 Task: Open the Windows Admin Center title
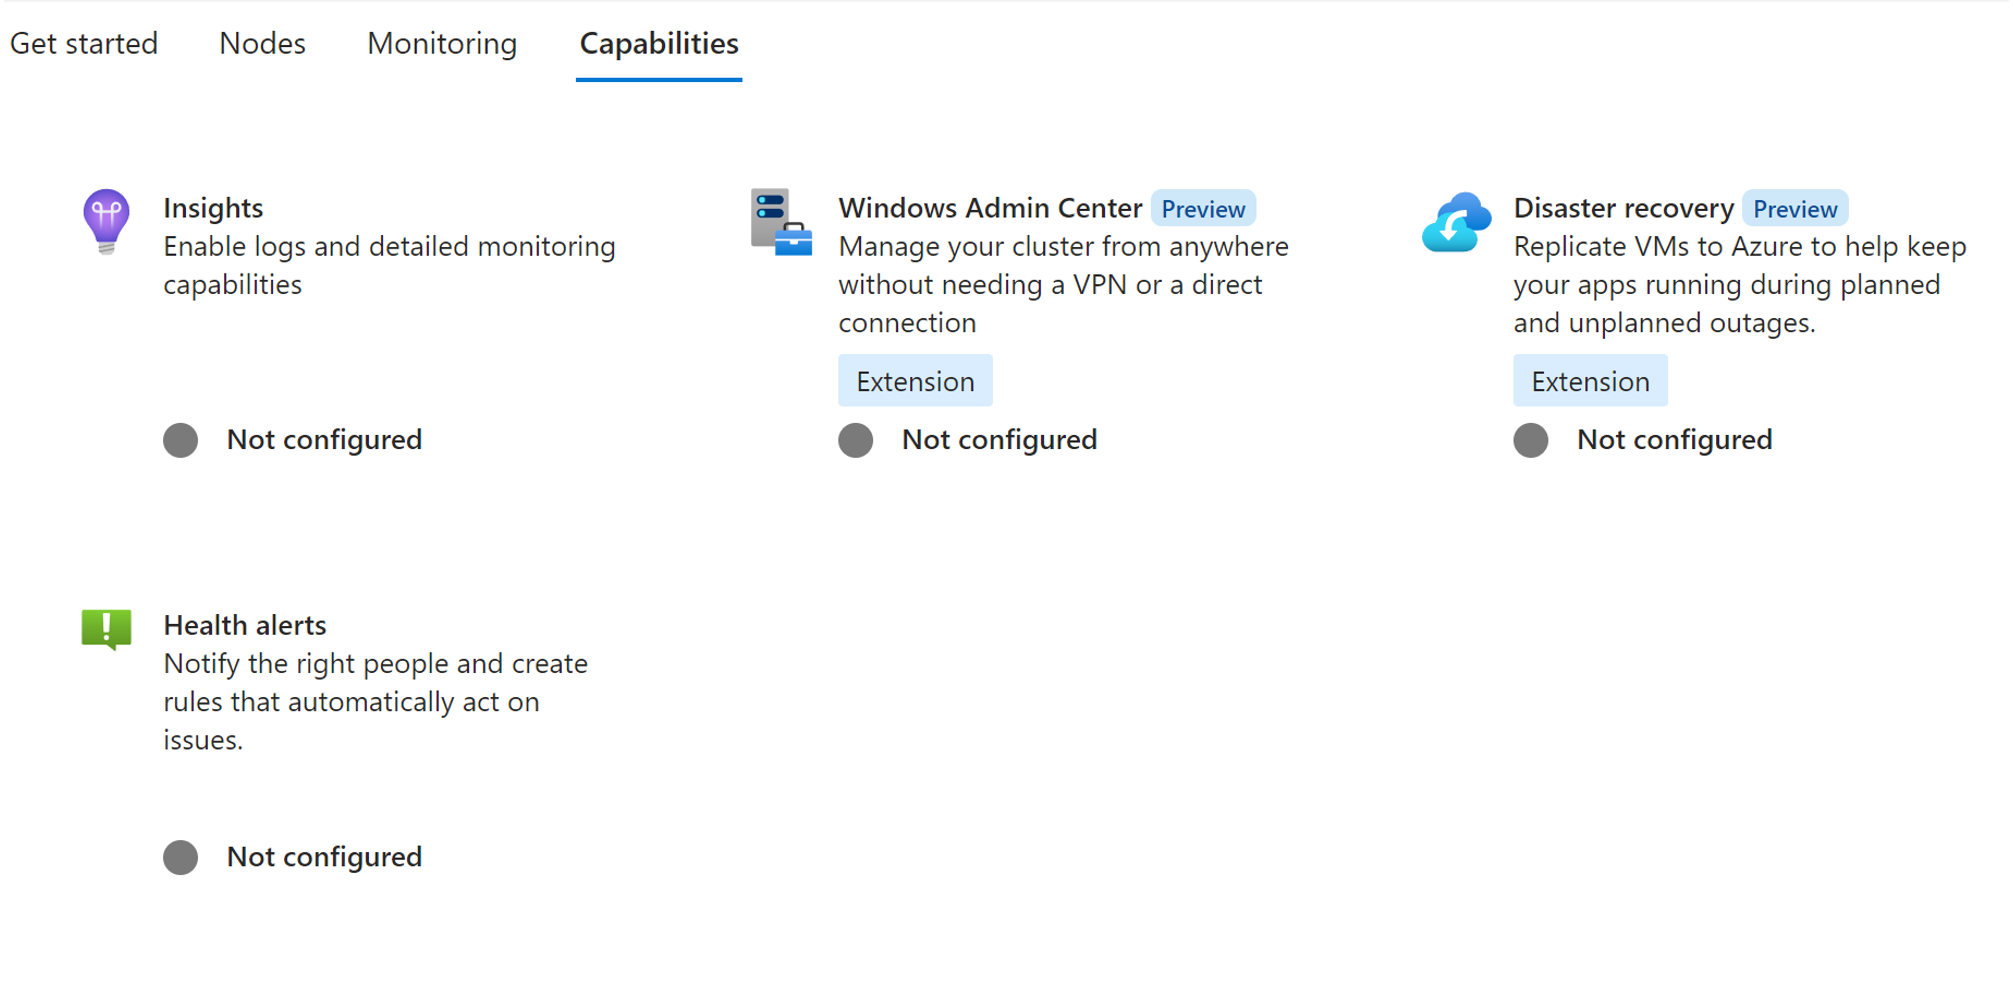point(990,208)
